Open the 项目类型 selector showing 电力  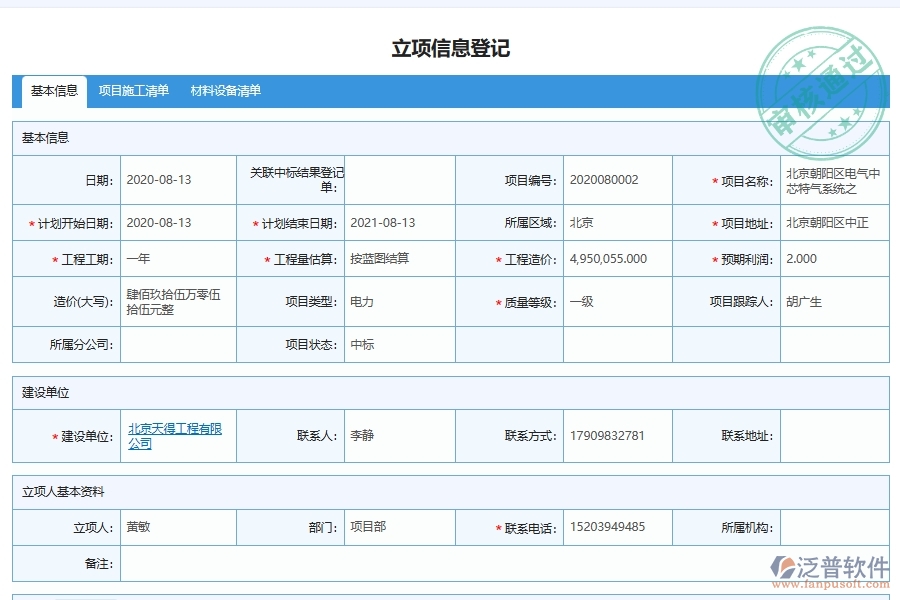tap(398, 301)
